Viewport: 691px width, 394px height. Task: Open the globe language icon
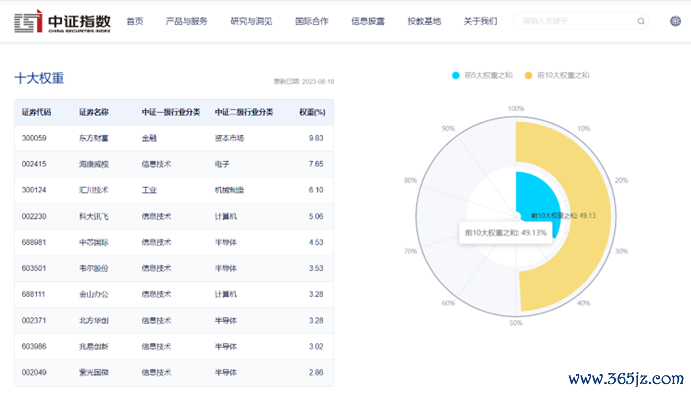pos(675,21)
